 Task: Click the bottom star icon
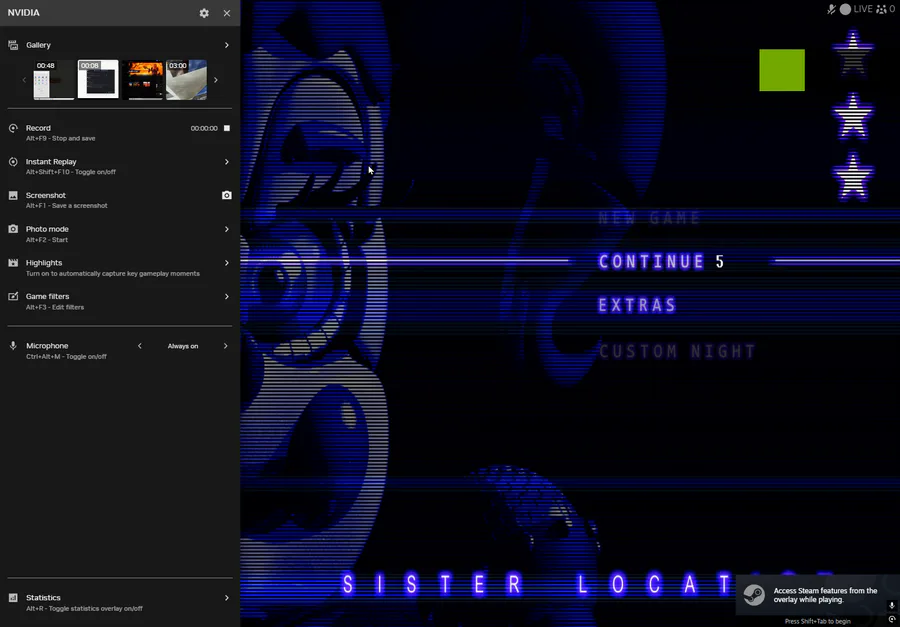(x=853, y=177)
